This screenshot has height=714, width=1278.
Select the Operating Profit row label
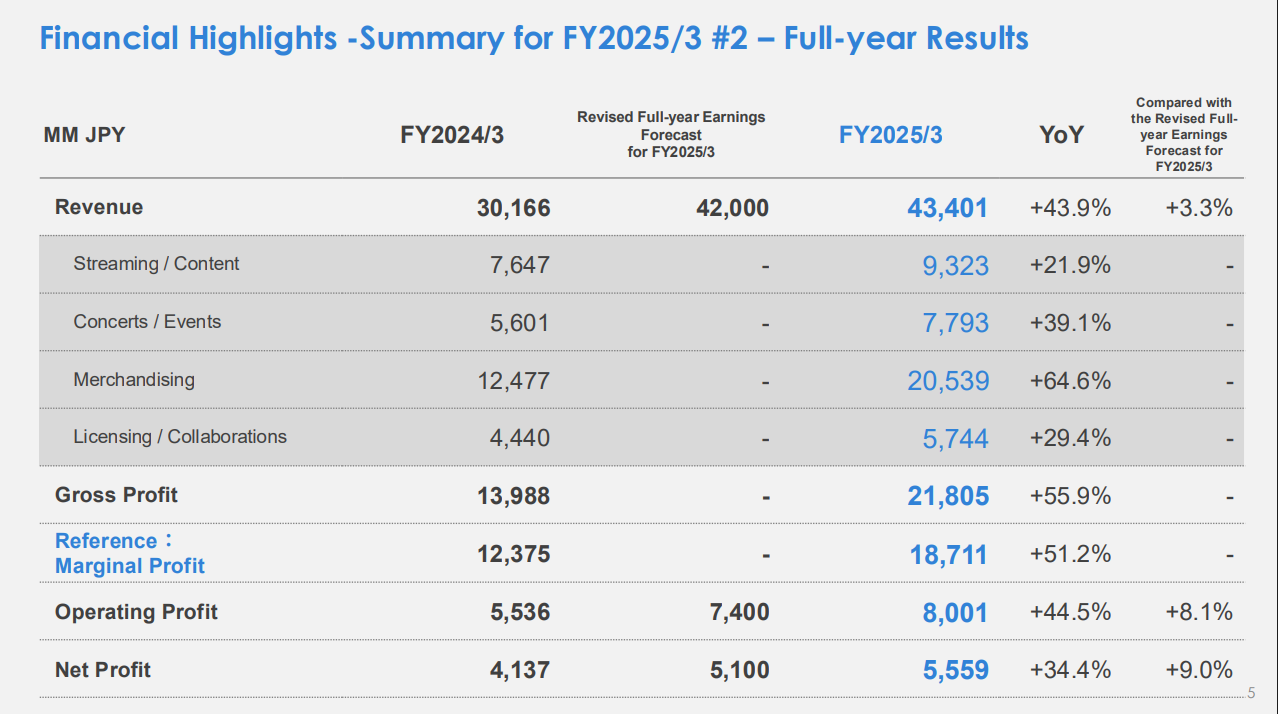(136, 612)
